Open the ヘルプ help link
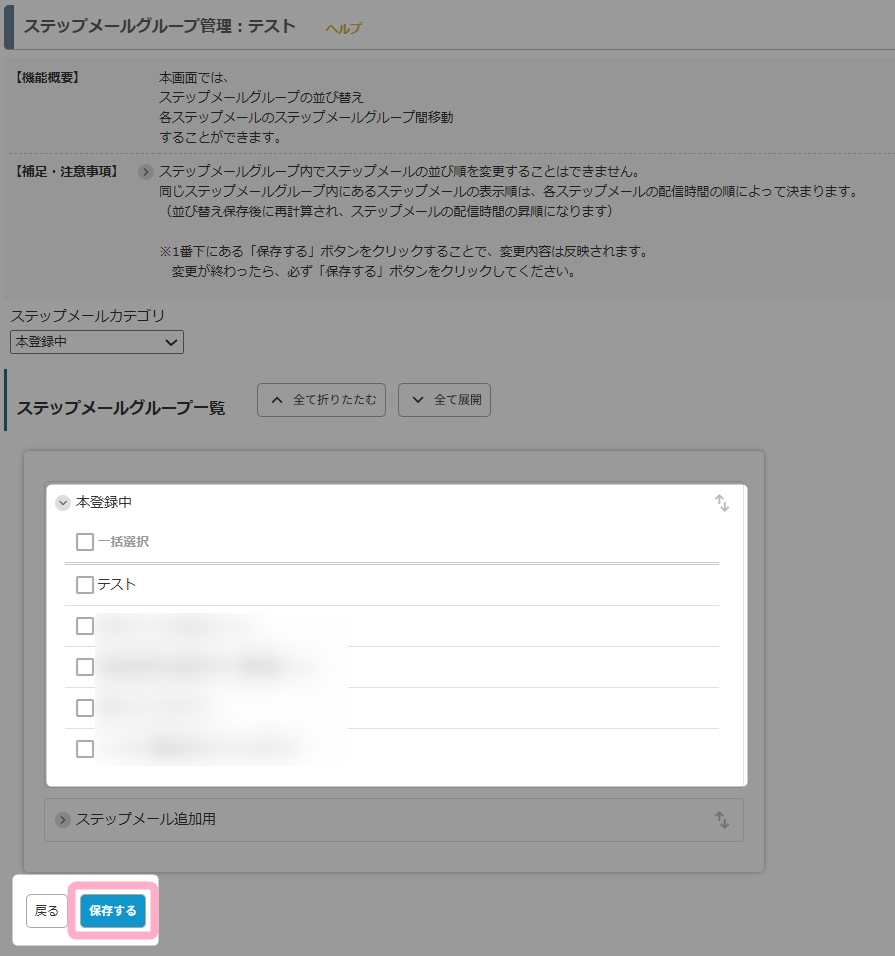Image resolution: width=895 pixels, height=956 pixels. 343,29
